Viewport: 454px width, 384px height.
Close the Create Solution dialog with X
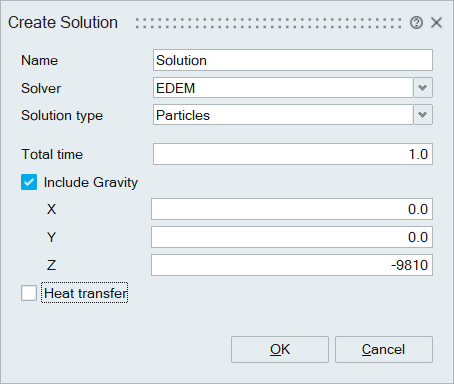coord(436,23)
